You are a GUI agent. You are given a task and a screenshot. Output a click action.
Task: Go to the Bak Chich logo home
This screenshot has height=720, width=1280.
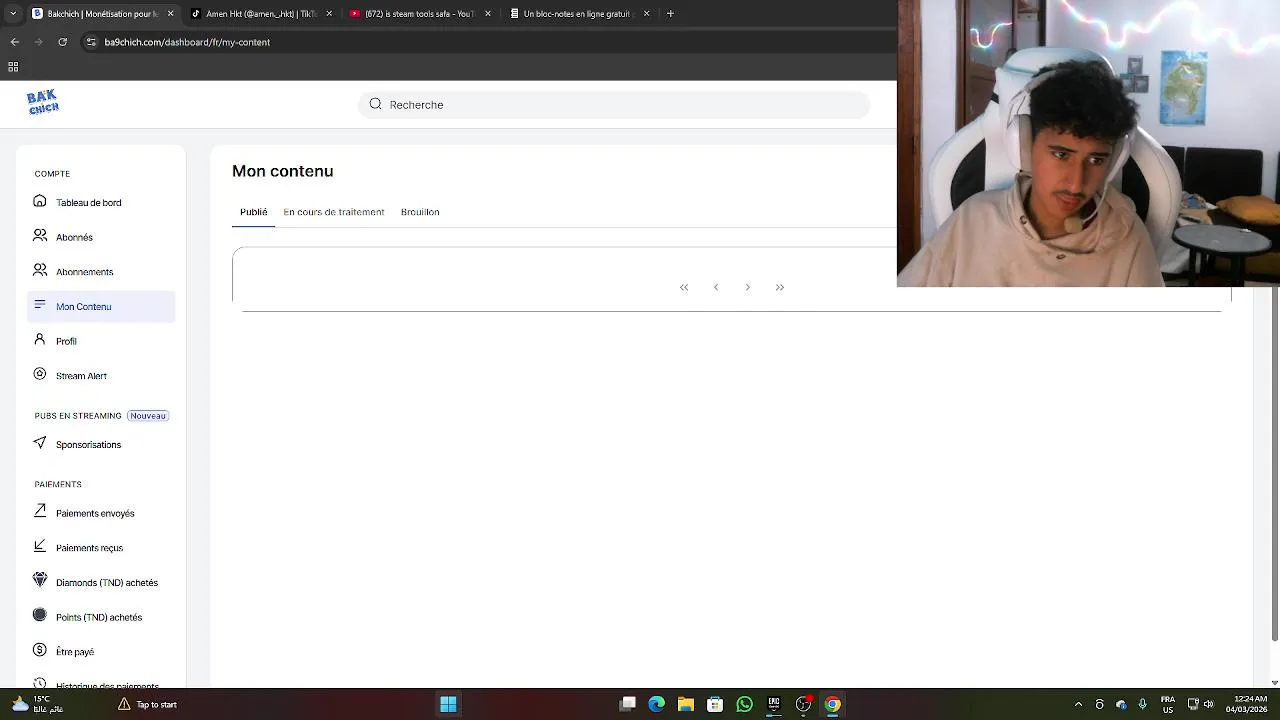pyautogui.click(x=43, y=102)
